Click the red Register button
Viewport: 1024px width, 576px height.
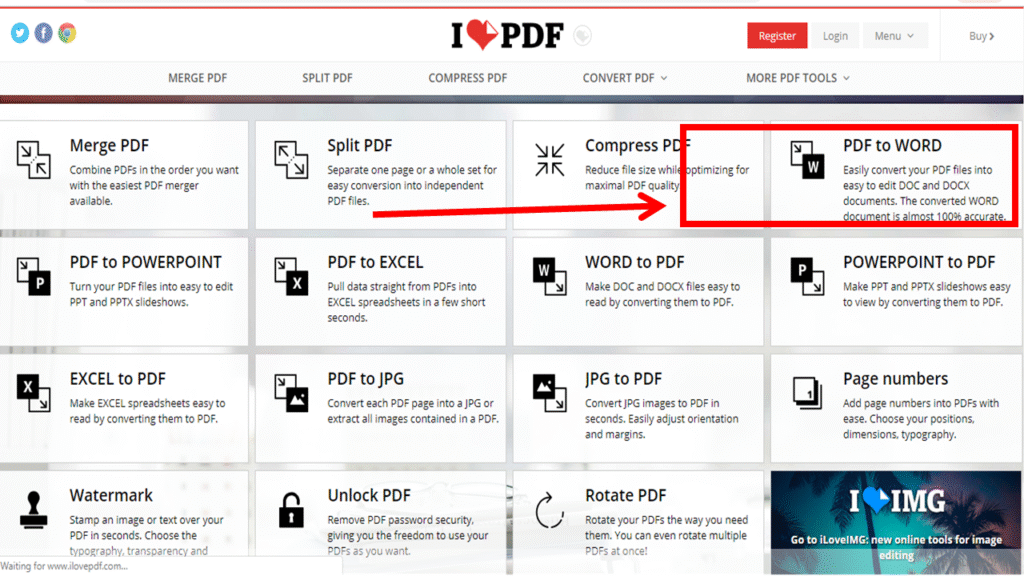tap(777, 36)
